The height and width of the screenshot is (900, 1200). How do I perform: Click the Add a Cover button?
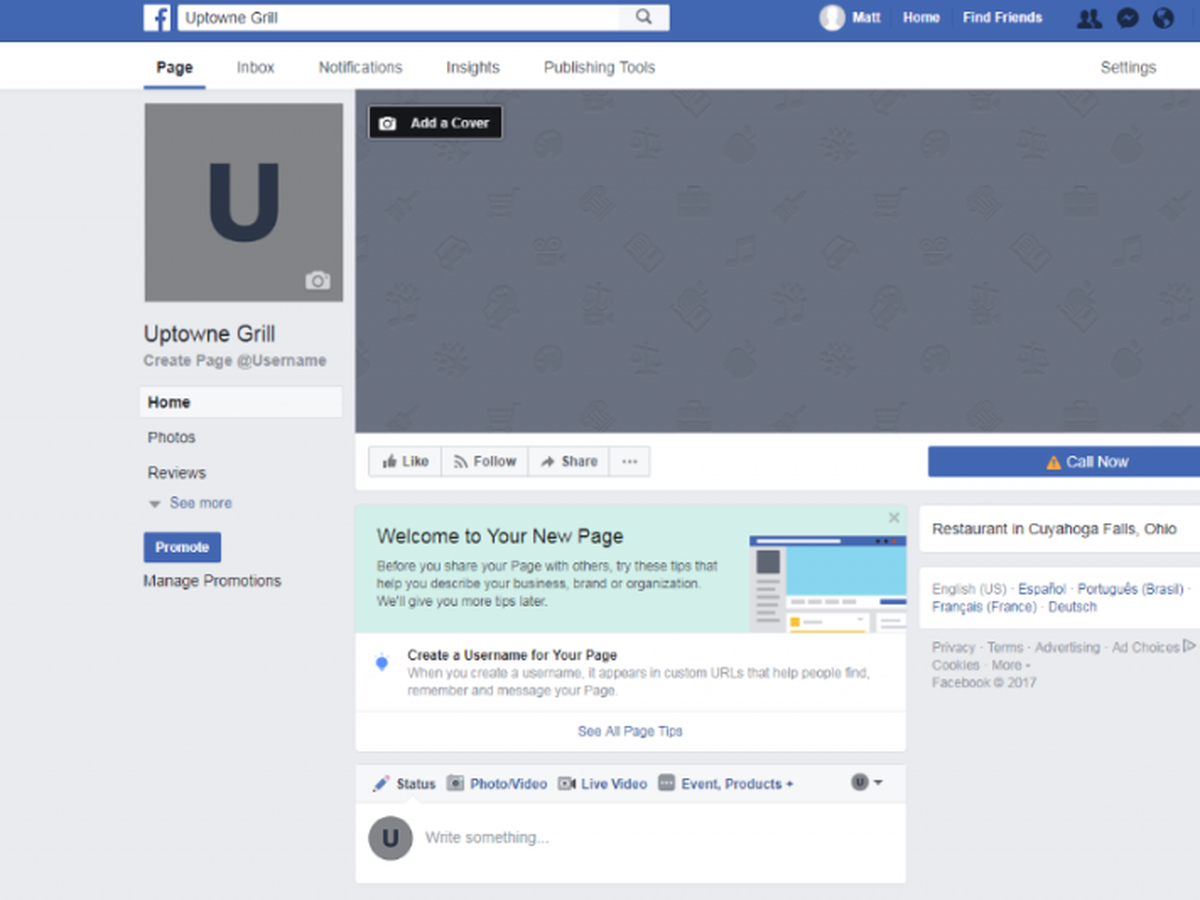click(435, 123)
